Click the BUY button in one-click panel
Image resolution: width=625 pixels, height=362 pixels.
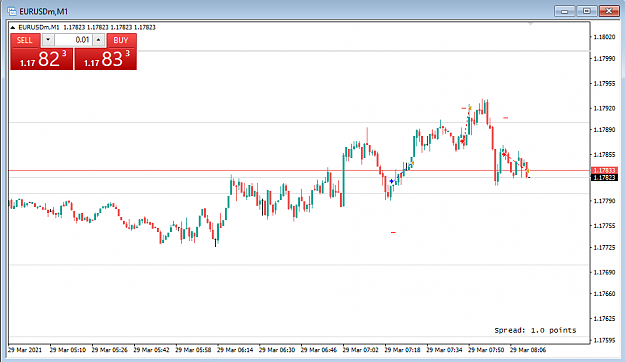[x=122, y=40]
